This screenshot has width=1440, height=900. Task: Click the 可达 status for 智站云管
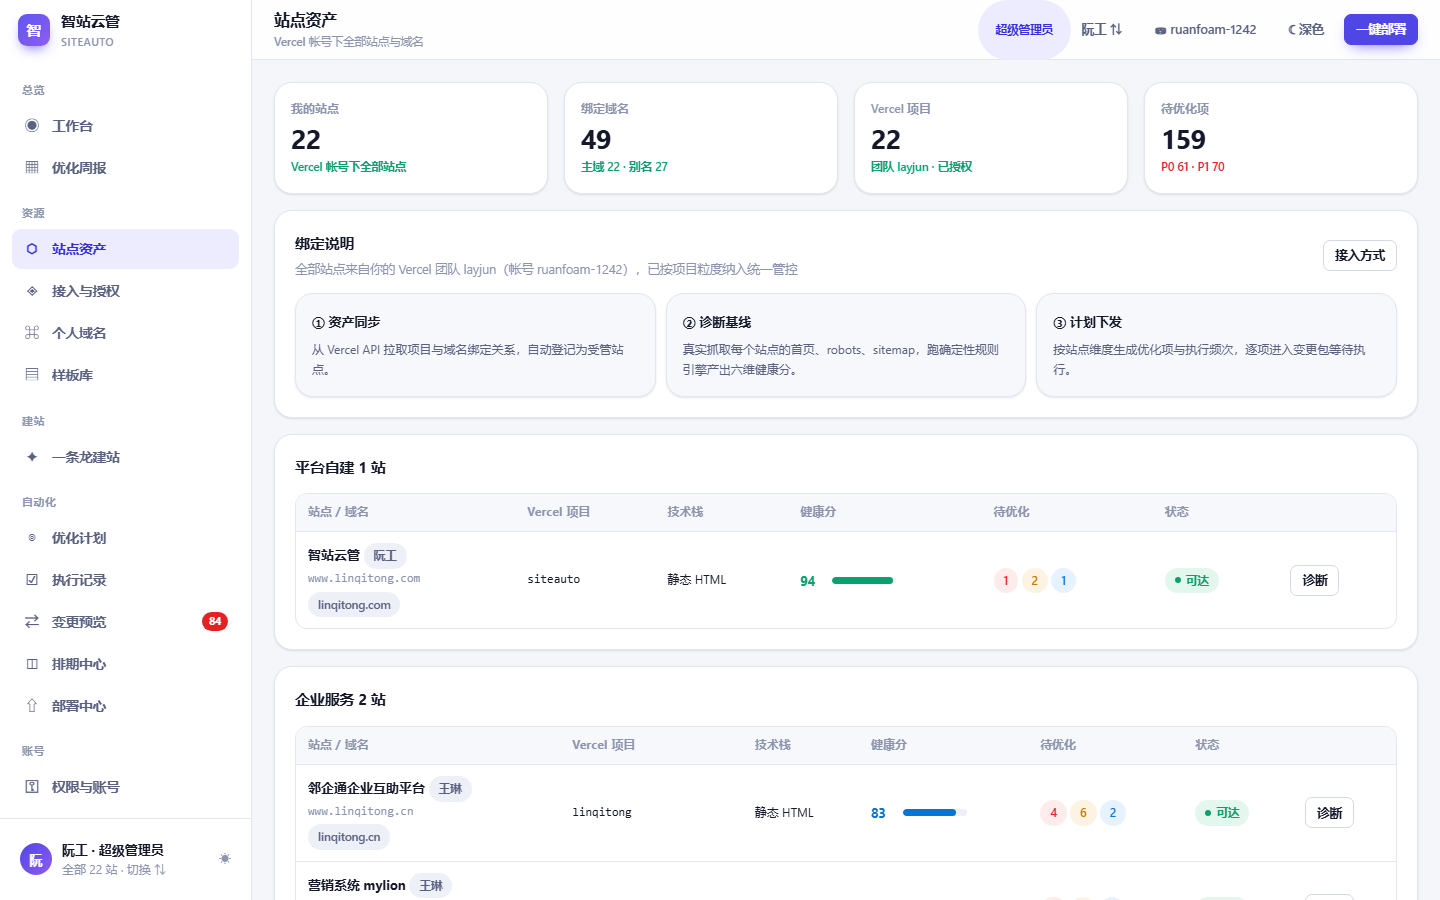point(1192,581)
